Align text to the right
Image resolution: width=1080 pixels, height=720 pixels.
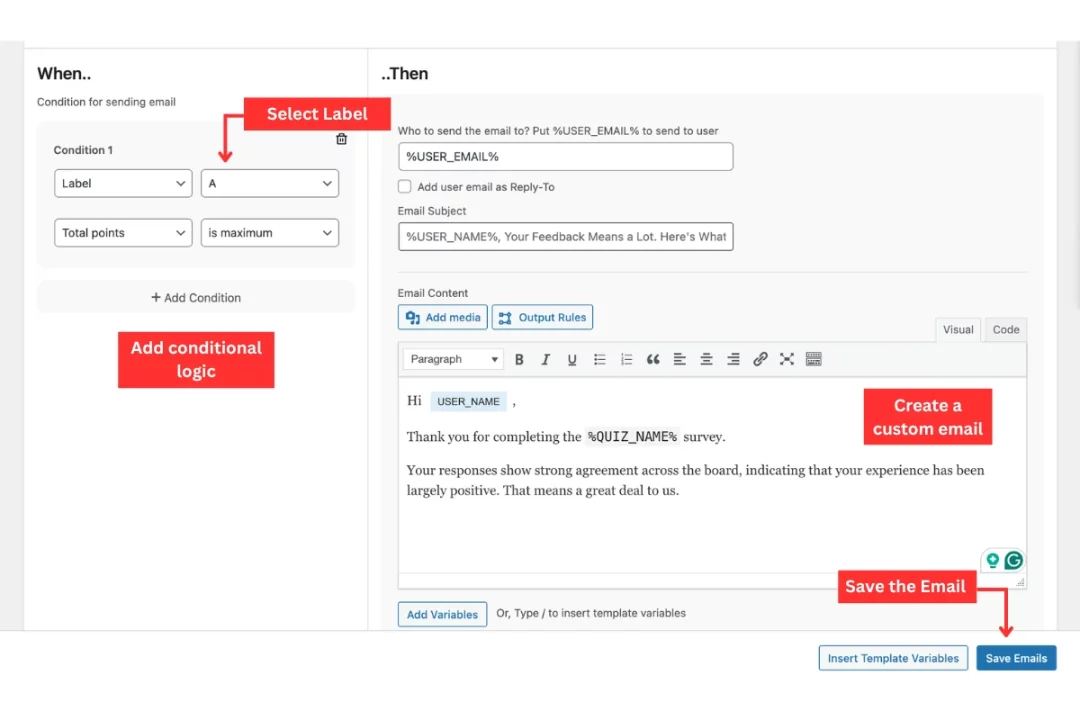733,358
